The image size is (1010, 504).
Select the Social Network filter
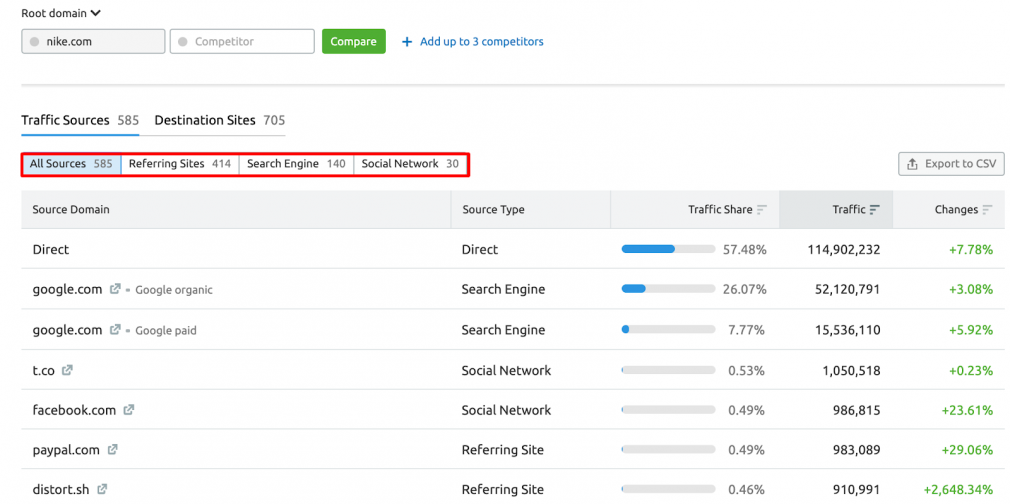point(410,164)
